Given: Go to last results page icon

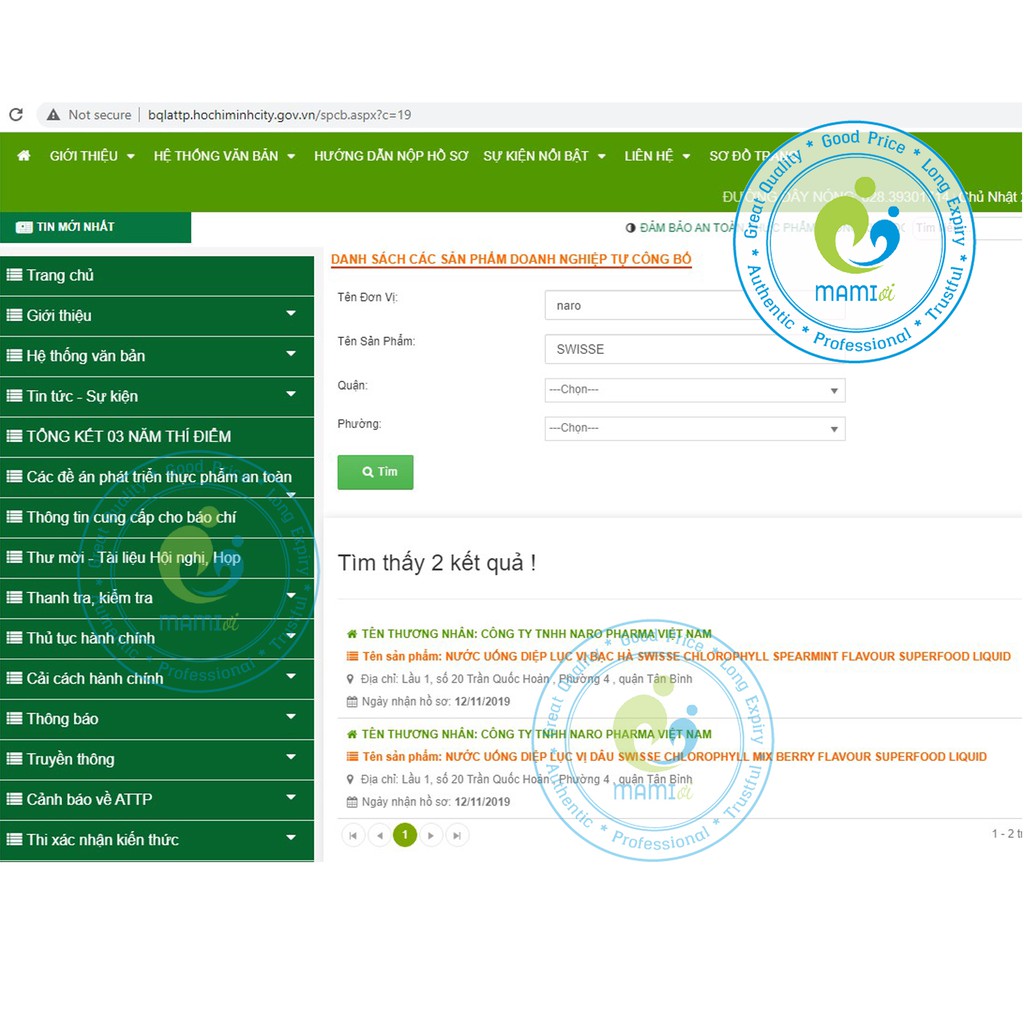Looking at the screenshot, I should [x=457, y=835].
